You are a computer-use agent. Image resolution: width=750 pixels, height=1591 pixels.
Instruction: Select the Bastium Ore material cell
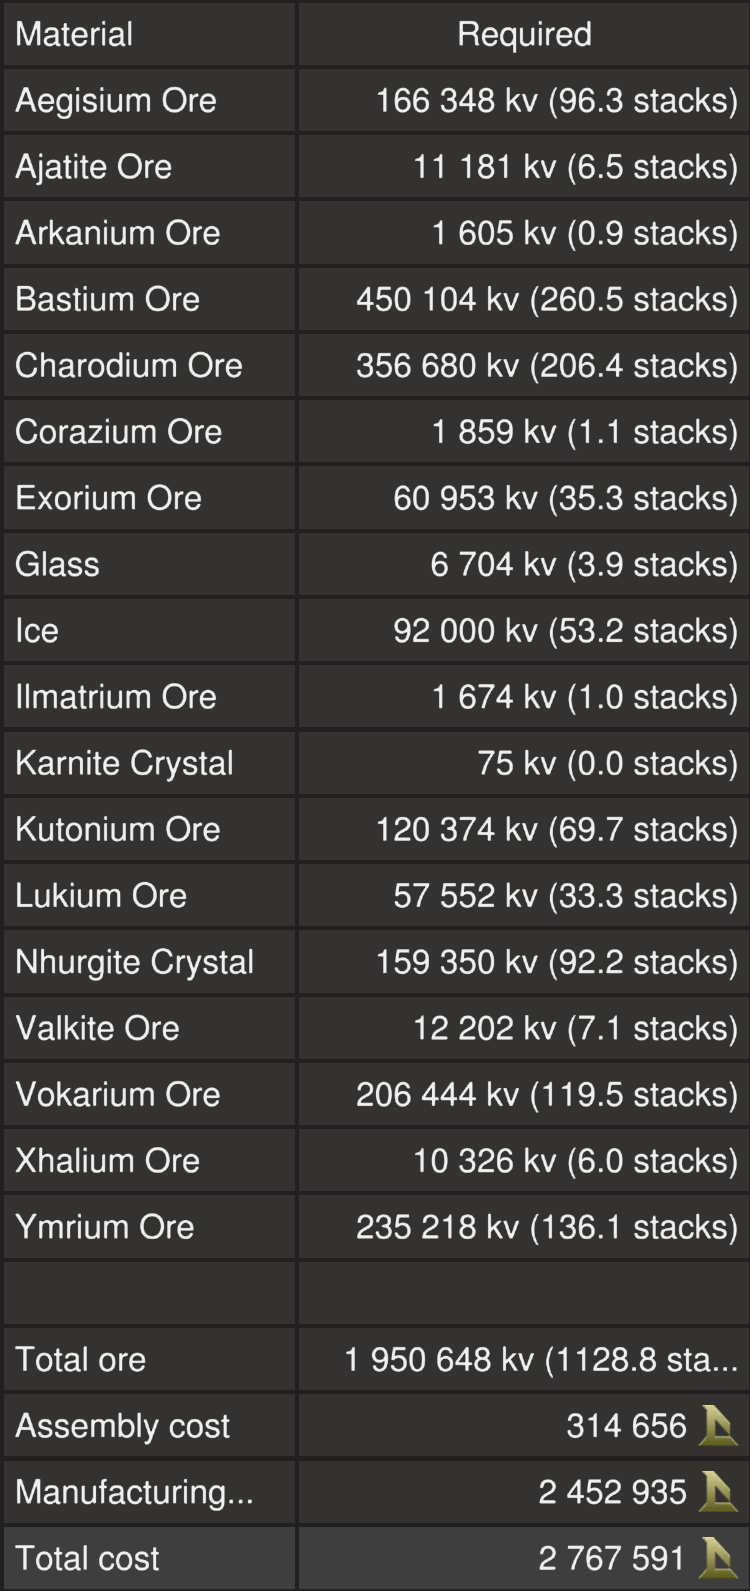pyautogui.click(x=108, y=299)
